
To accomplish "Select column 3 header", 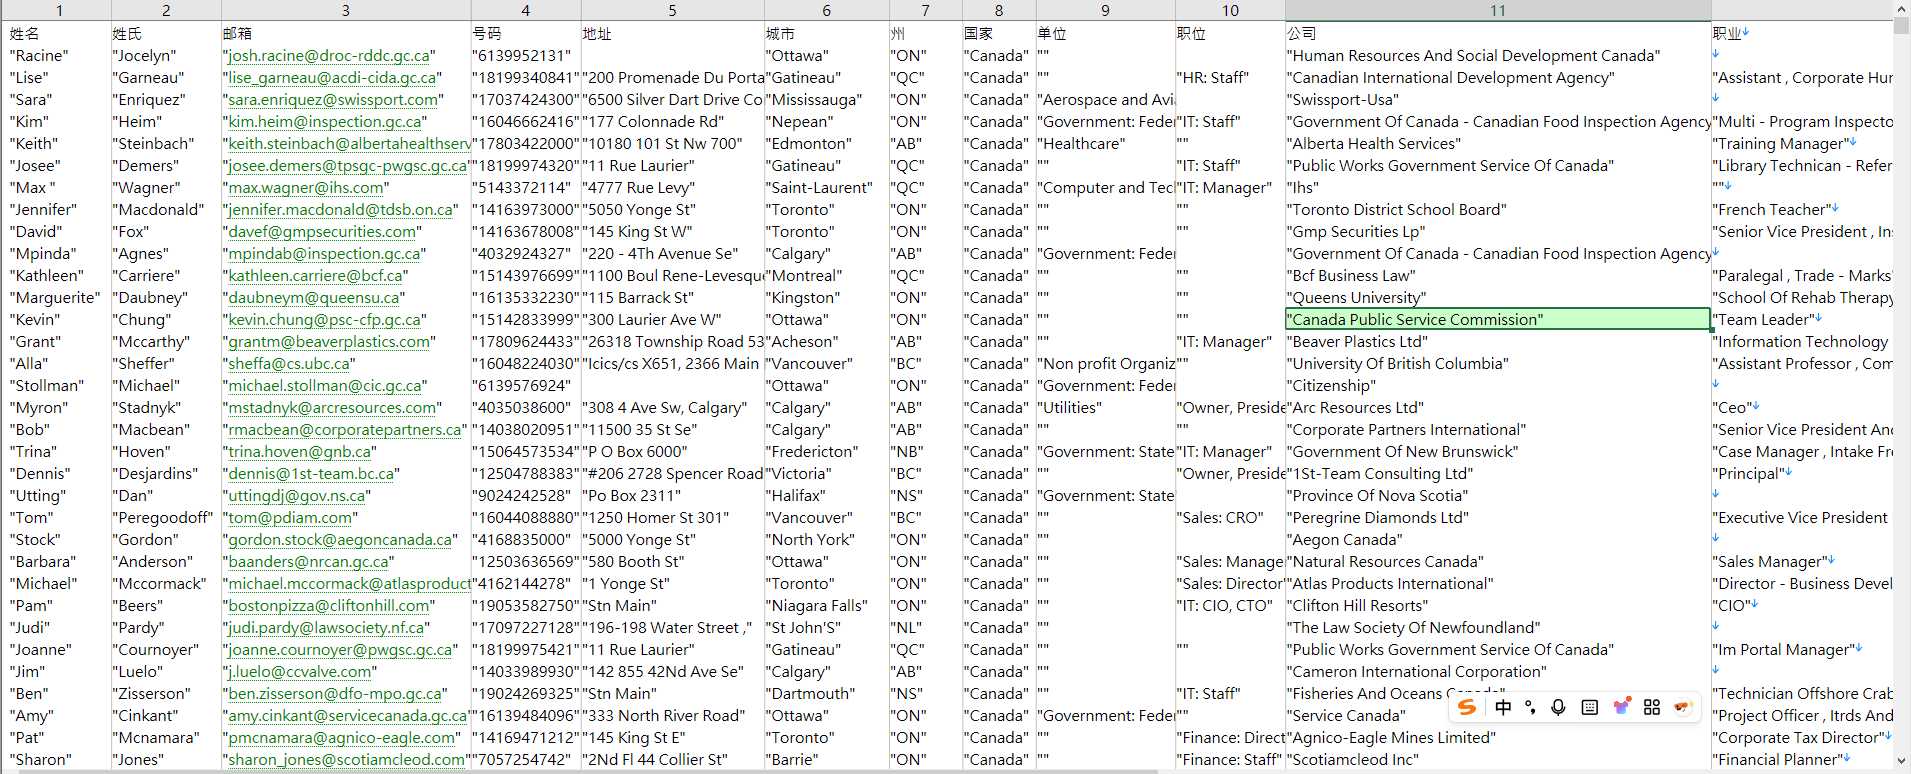I will (346, 10).
